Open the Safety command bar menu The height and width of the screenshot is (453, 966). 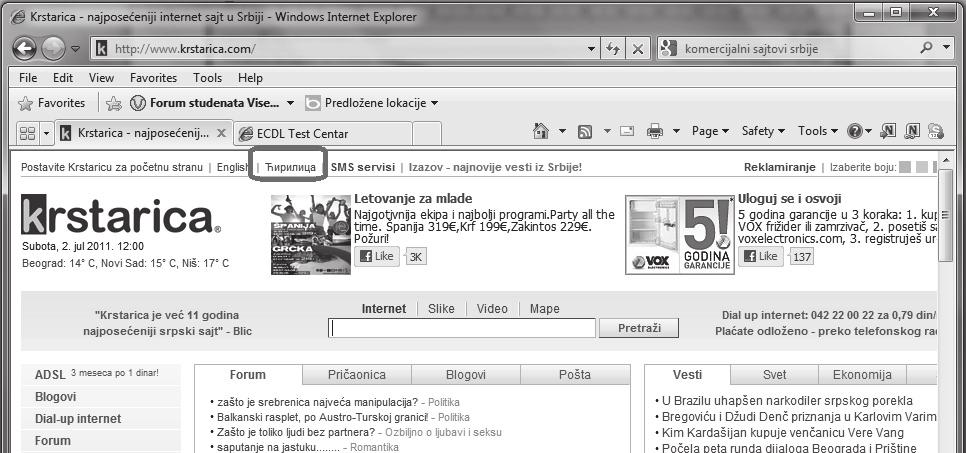point(763,131)
